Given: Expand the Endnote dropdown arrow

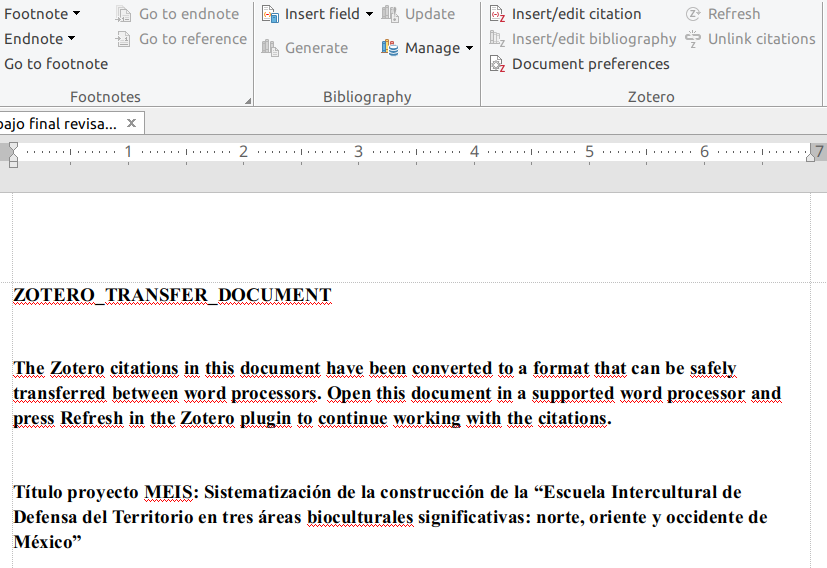Looking at the screenshot, I should point(71,40).
